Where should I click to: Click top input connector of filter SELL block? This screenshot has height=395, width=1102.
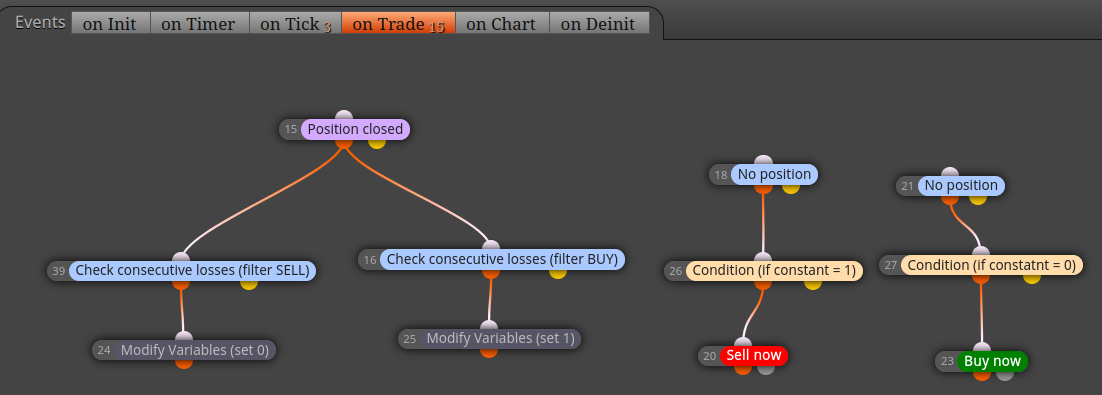pyautogui.click(x=181, y=257)
